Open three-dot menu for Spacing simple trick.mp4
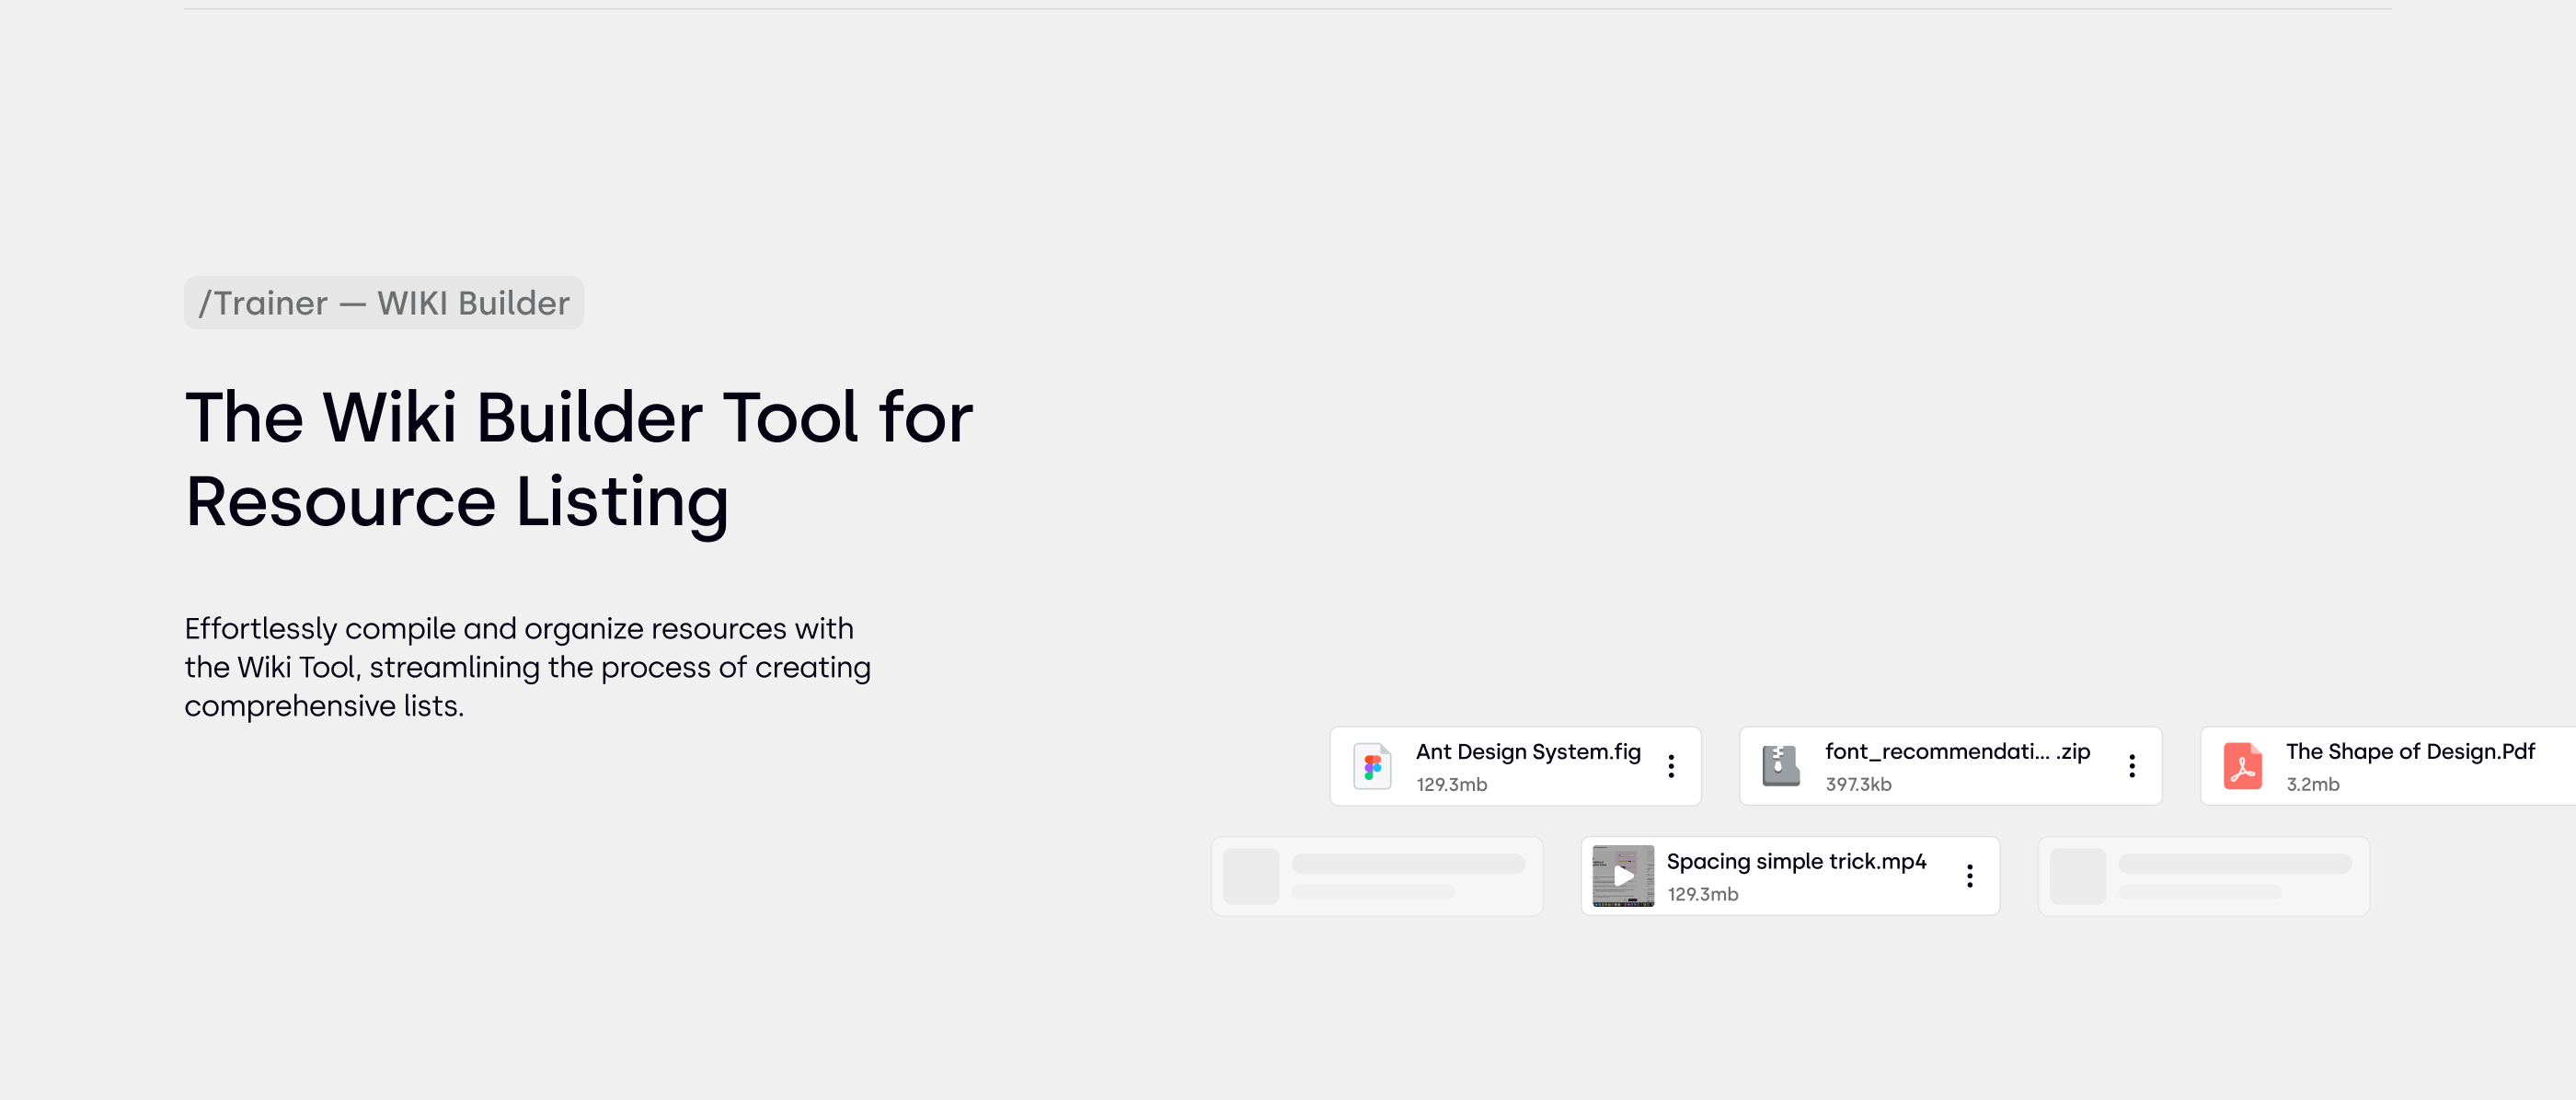 coord(1970,876)
